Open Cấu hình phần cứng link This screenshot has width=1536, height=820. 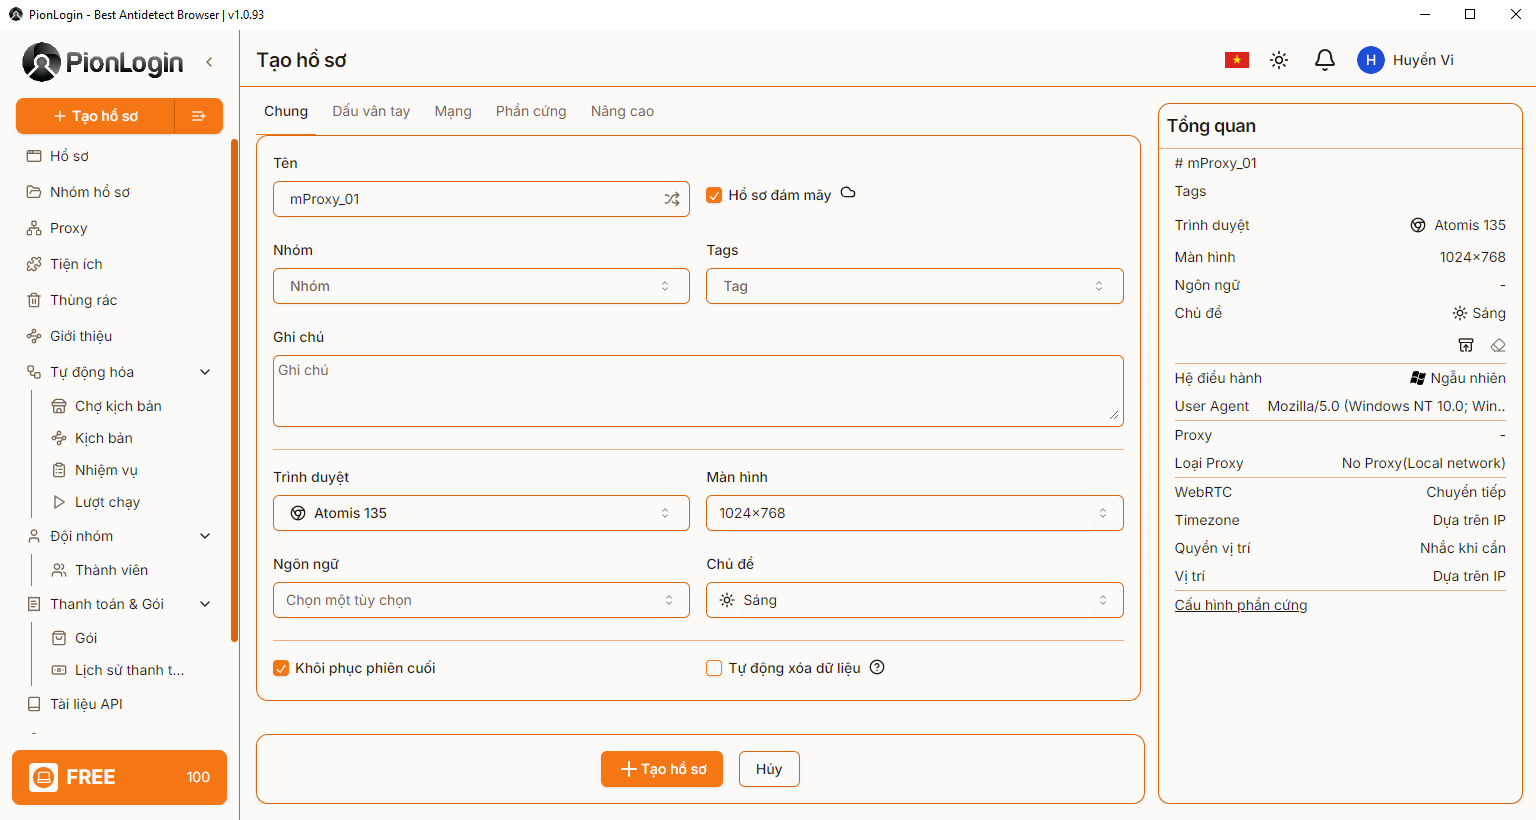1241,605
